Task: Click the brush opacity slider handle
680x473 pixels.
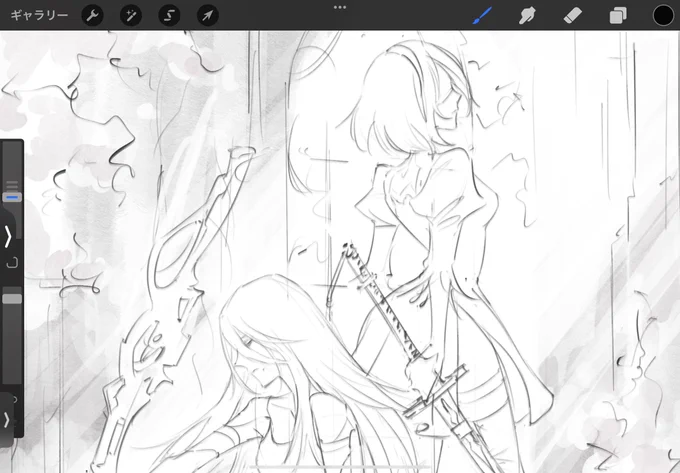Action: [12, 299]
